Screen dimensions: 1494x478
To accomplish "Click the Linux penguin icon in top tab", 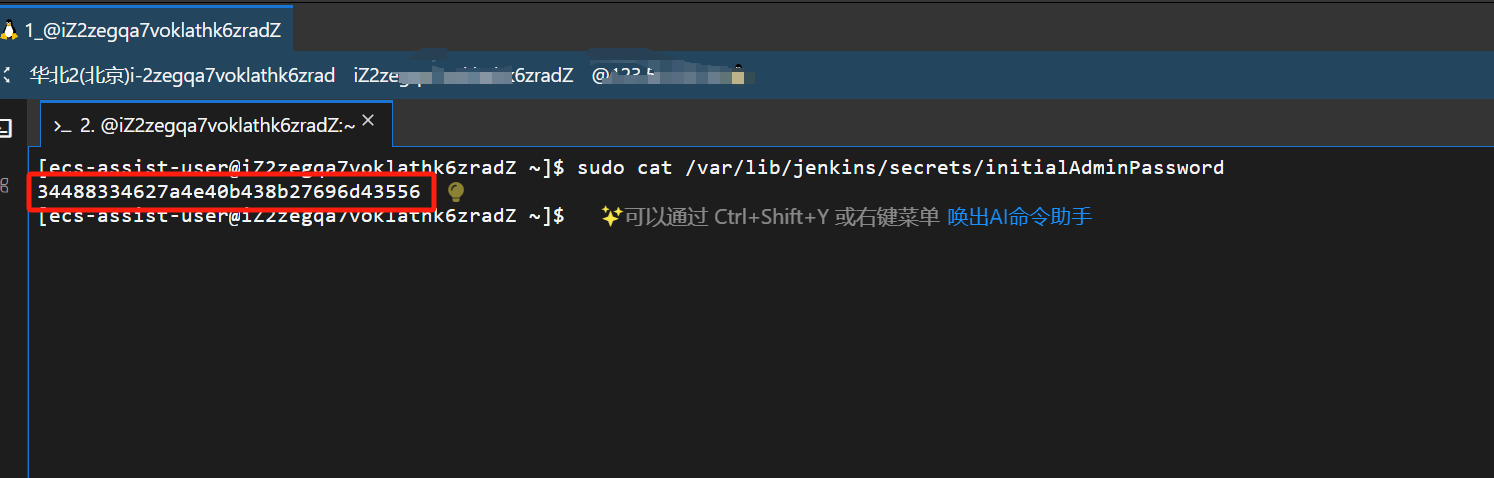I will (x=9, y=30).
